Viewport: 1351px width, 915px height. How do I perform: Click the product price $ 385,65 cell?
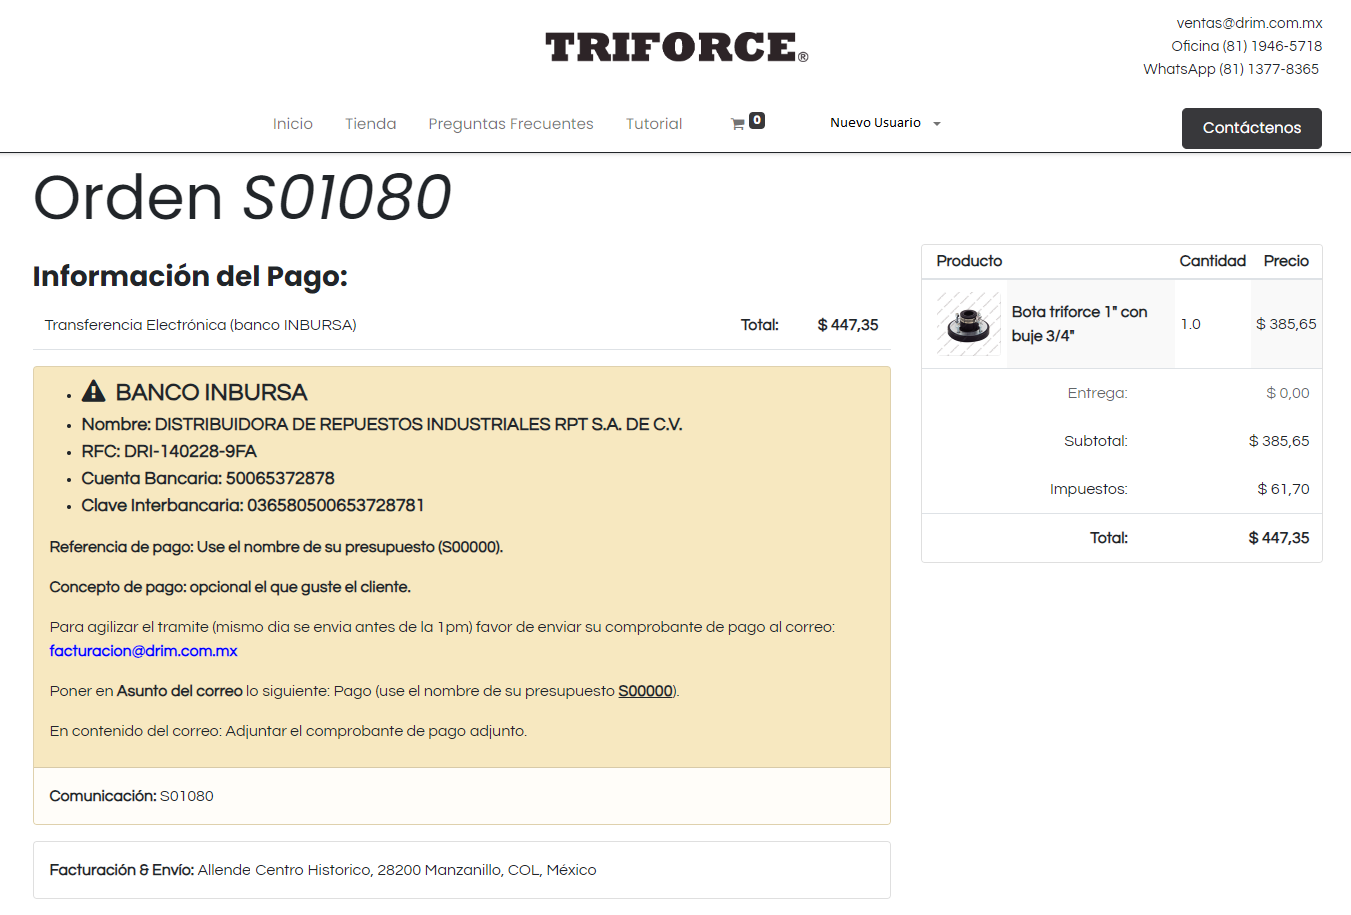1286,324
